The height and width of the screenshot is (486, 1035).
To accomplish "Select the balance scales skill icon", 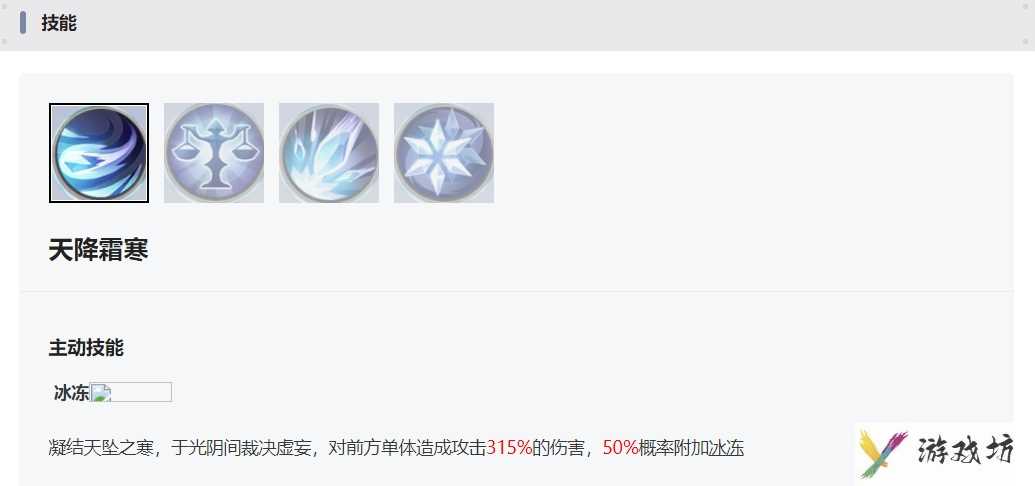I will [214, 153].
